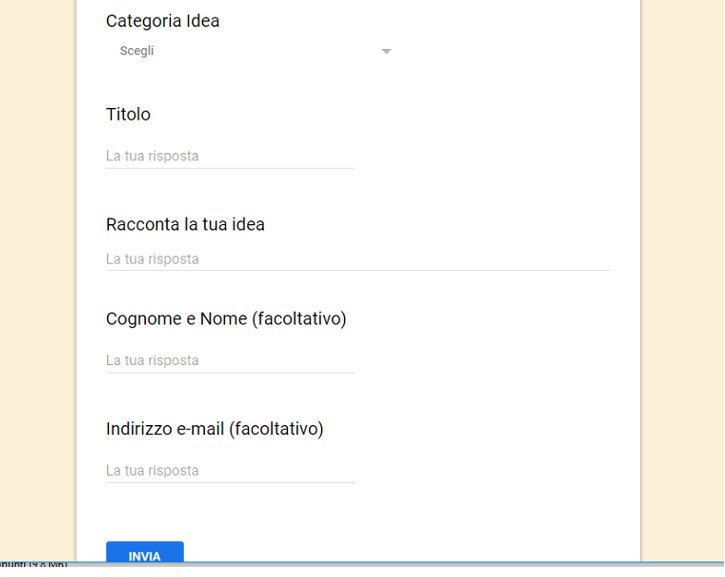Click the 'Racconta la tua idea' answer field

click(357, 259)
